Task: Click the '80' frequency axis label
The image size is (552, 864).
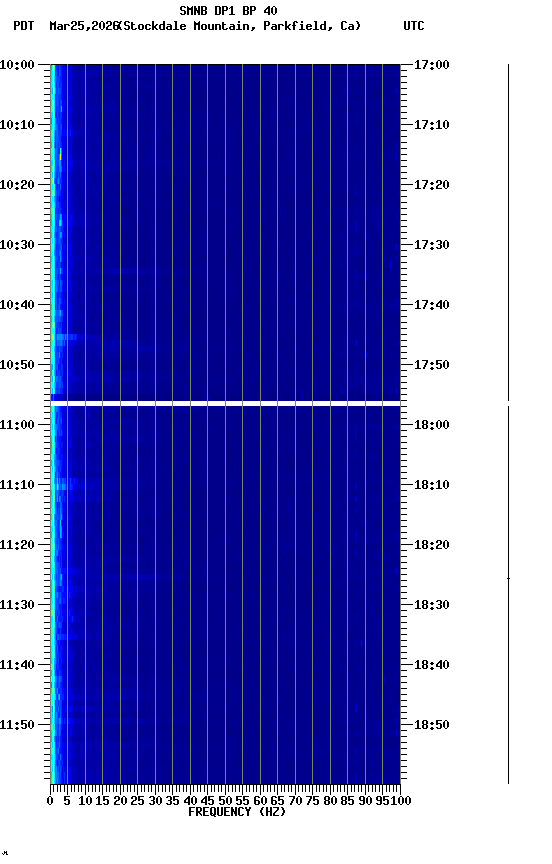Action: 330,801
